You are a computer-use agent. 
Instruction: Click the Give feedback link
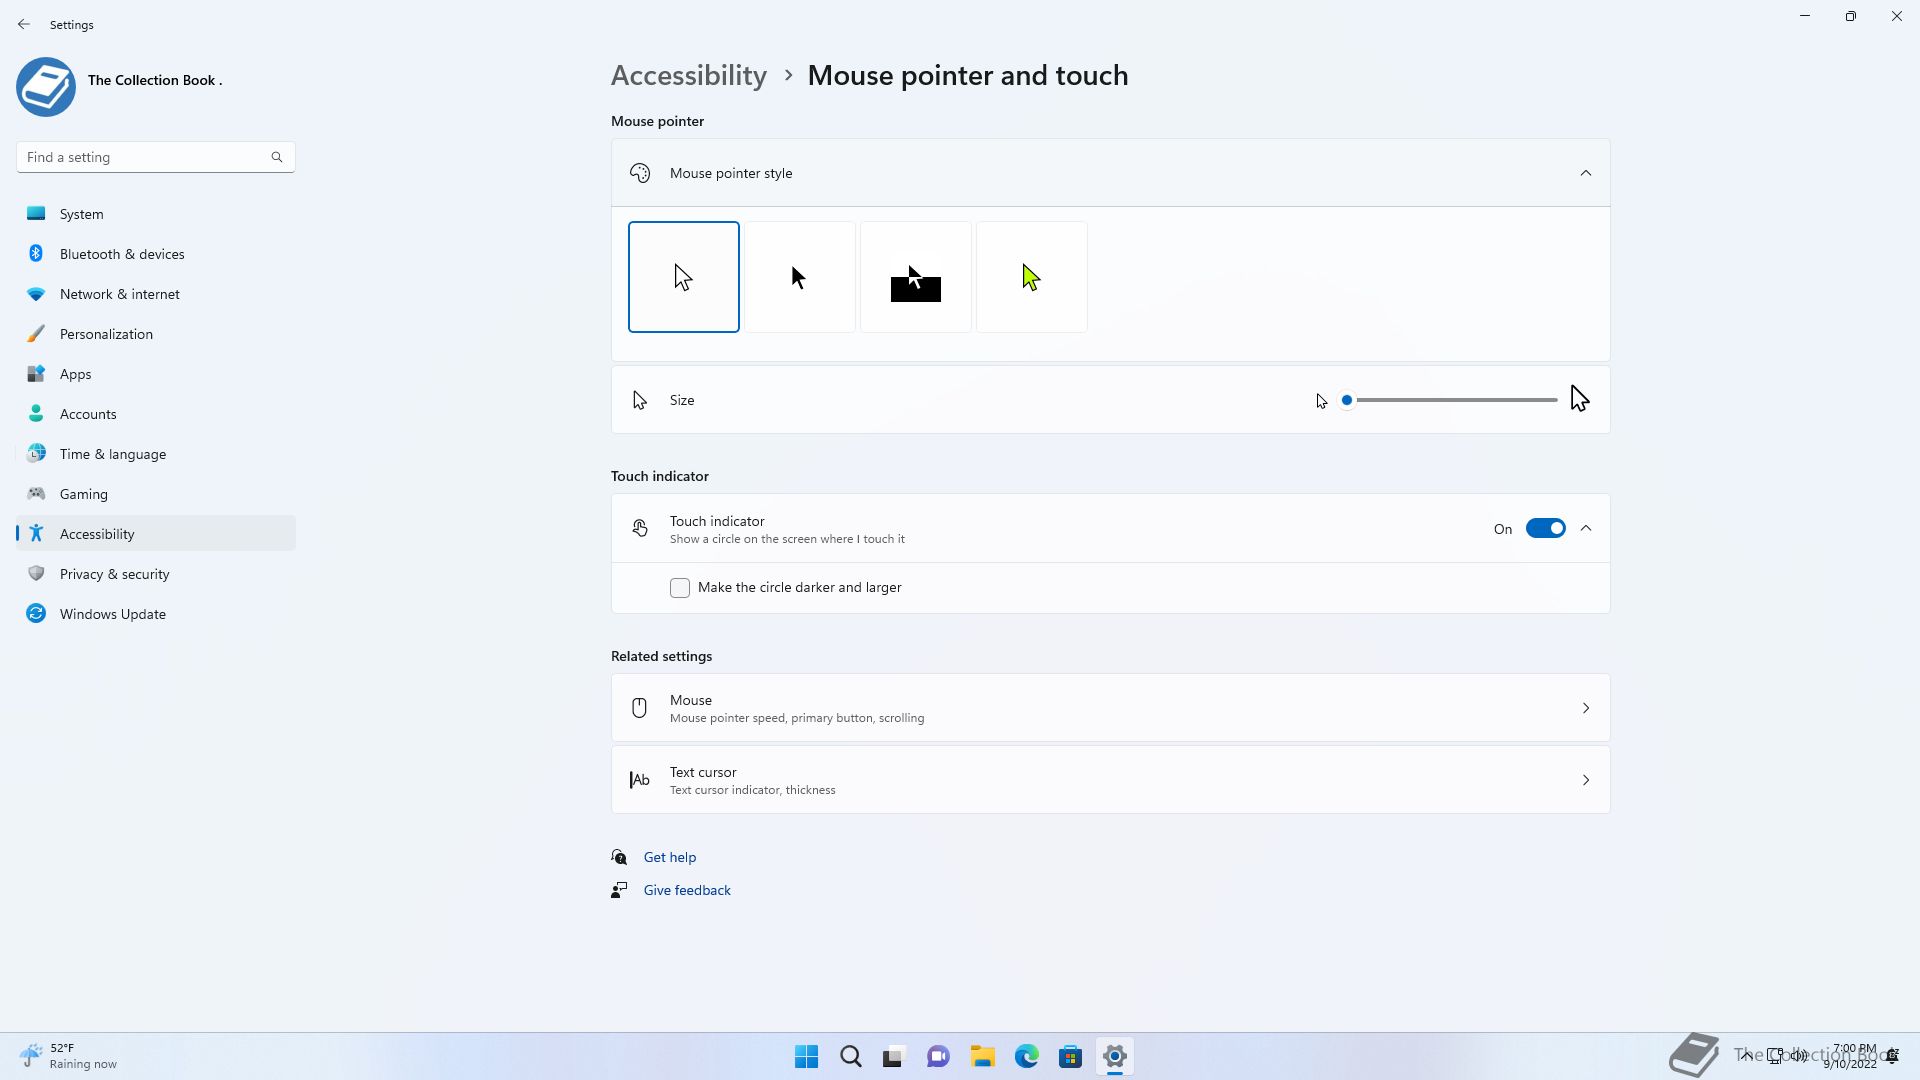pyautogui.click(x=686, y=890)
